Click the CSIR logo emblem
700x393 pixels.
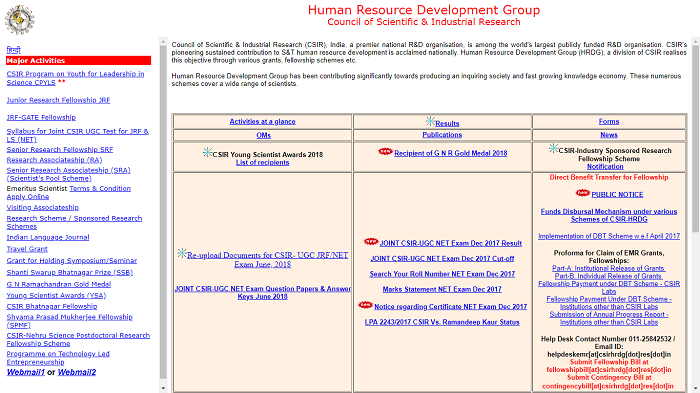pyautogui.click(x=19, y=20)
